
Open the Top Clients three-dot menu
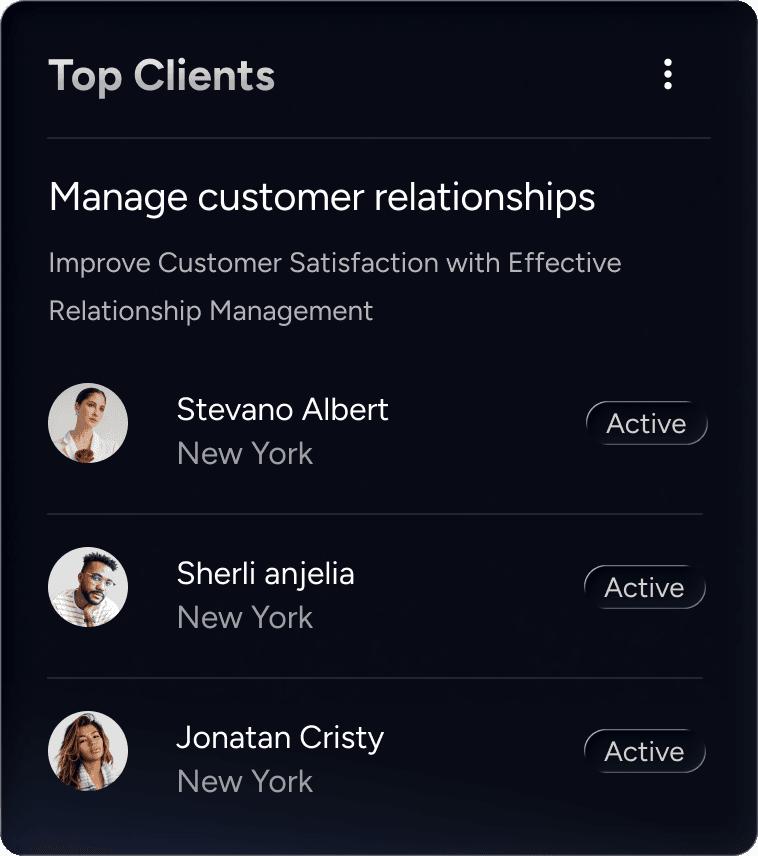[x=668, y=75]
